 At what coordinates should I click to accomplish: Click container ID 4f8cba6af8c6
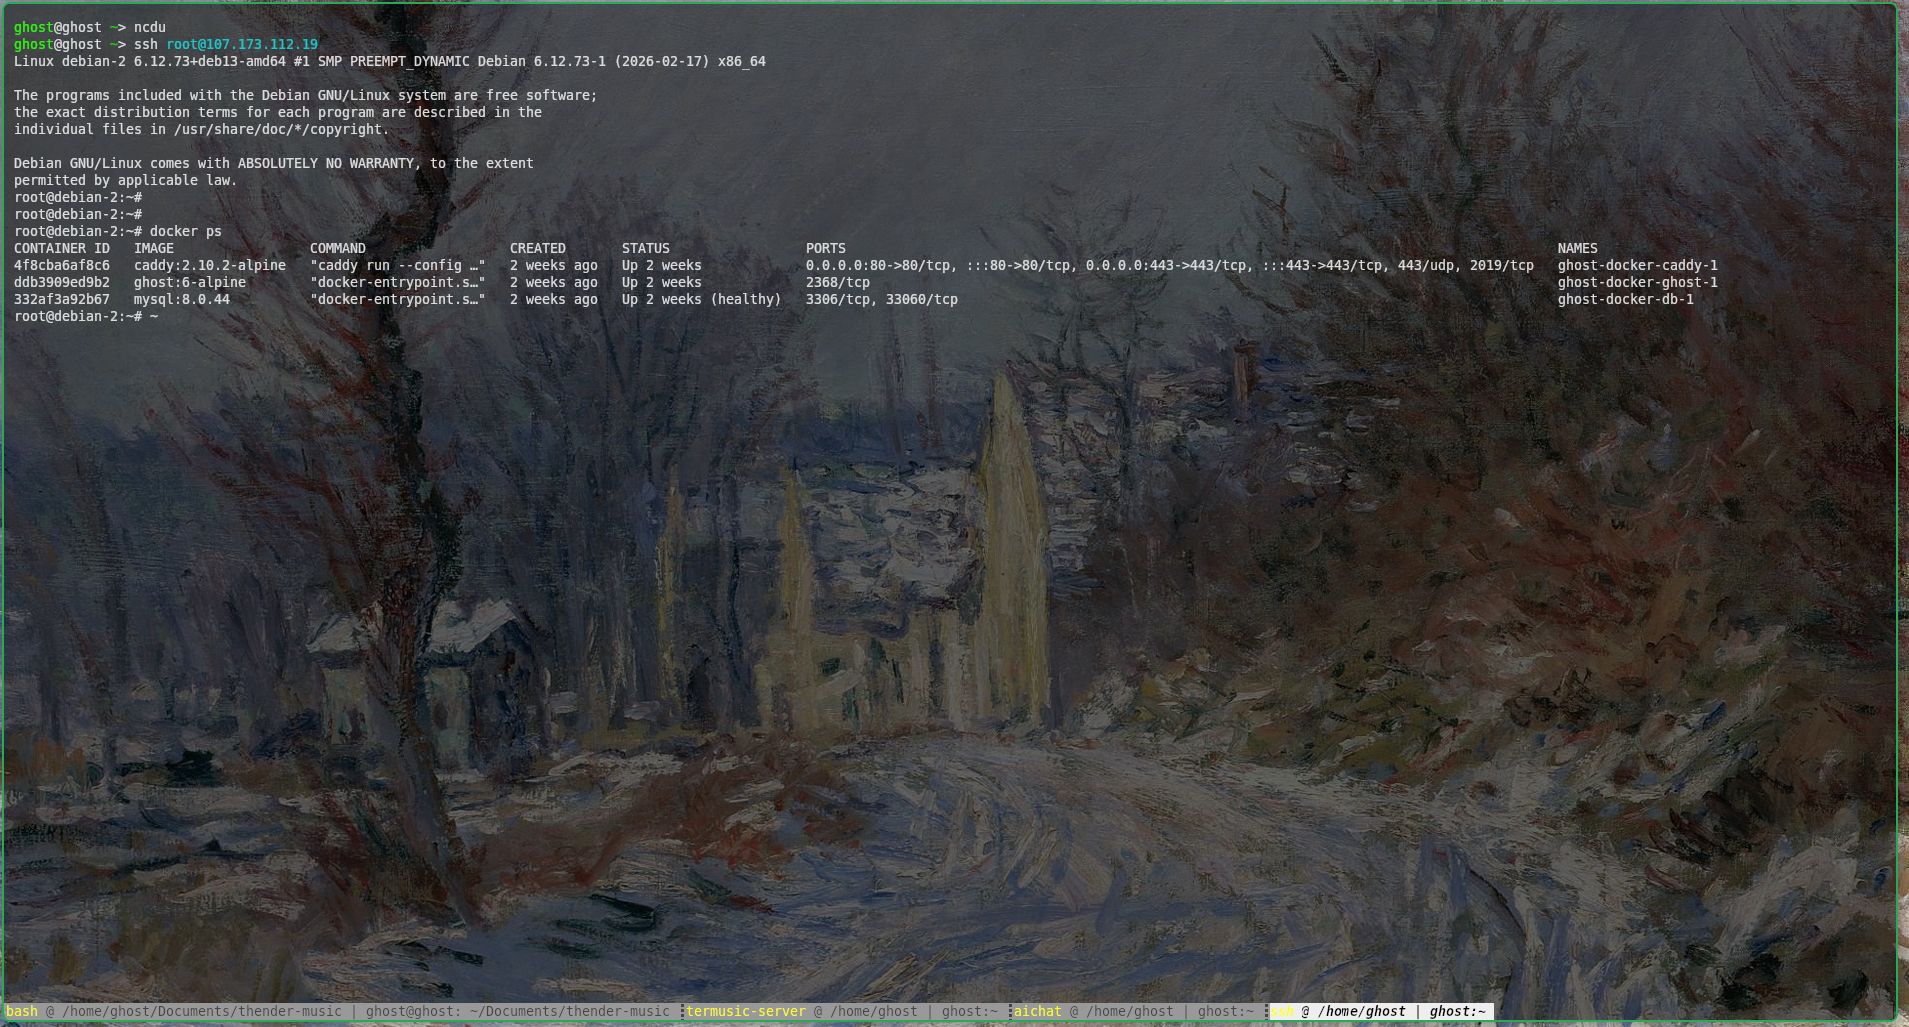[x=62, y=265]
